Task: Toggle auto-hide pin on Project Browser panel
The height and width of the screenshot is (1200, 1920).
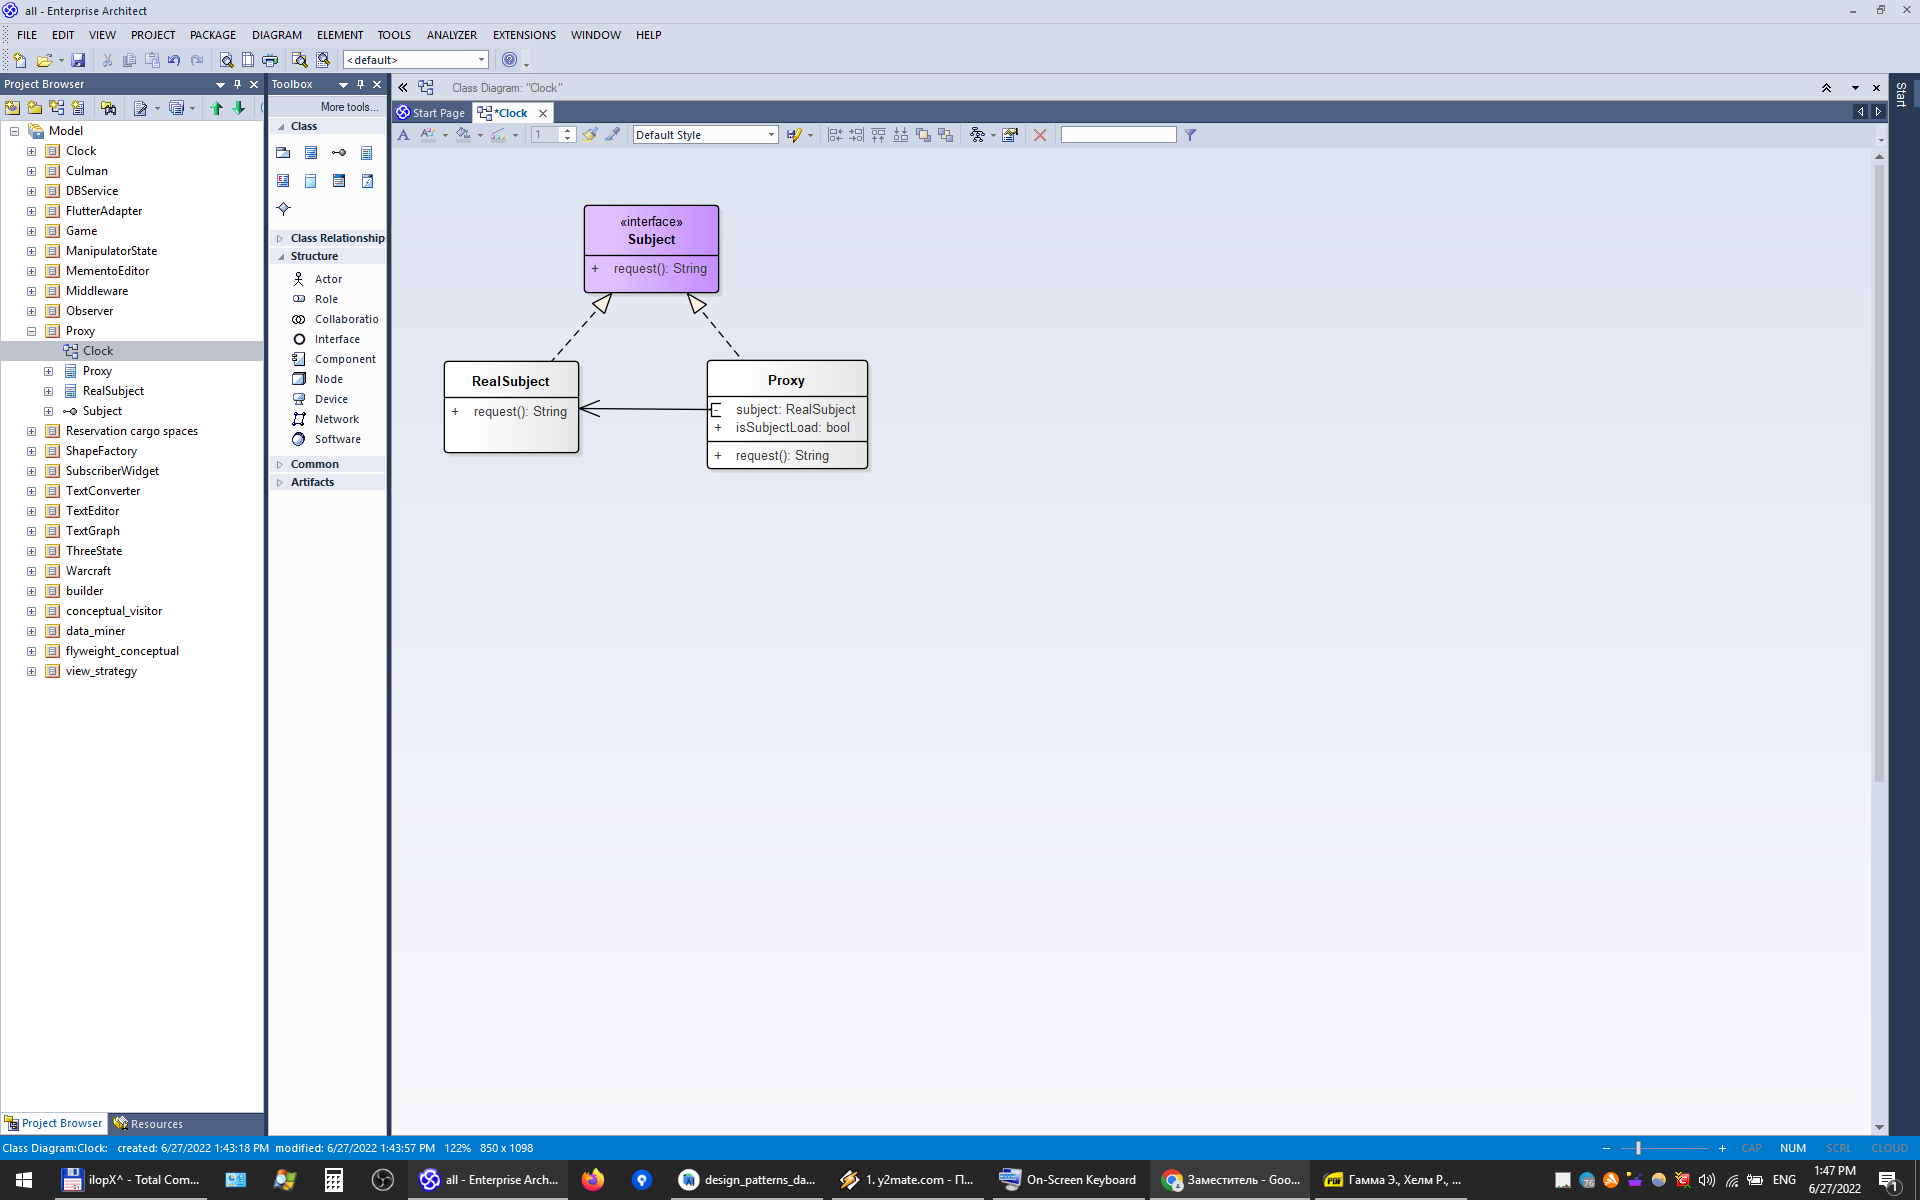Action: point(237,85)
